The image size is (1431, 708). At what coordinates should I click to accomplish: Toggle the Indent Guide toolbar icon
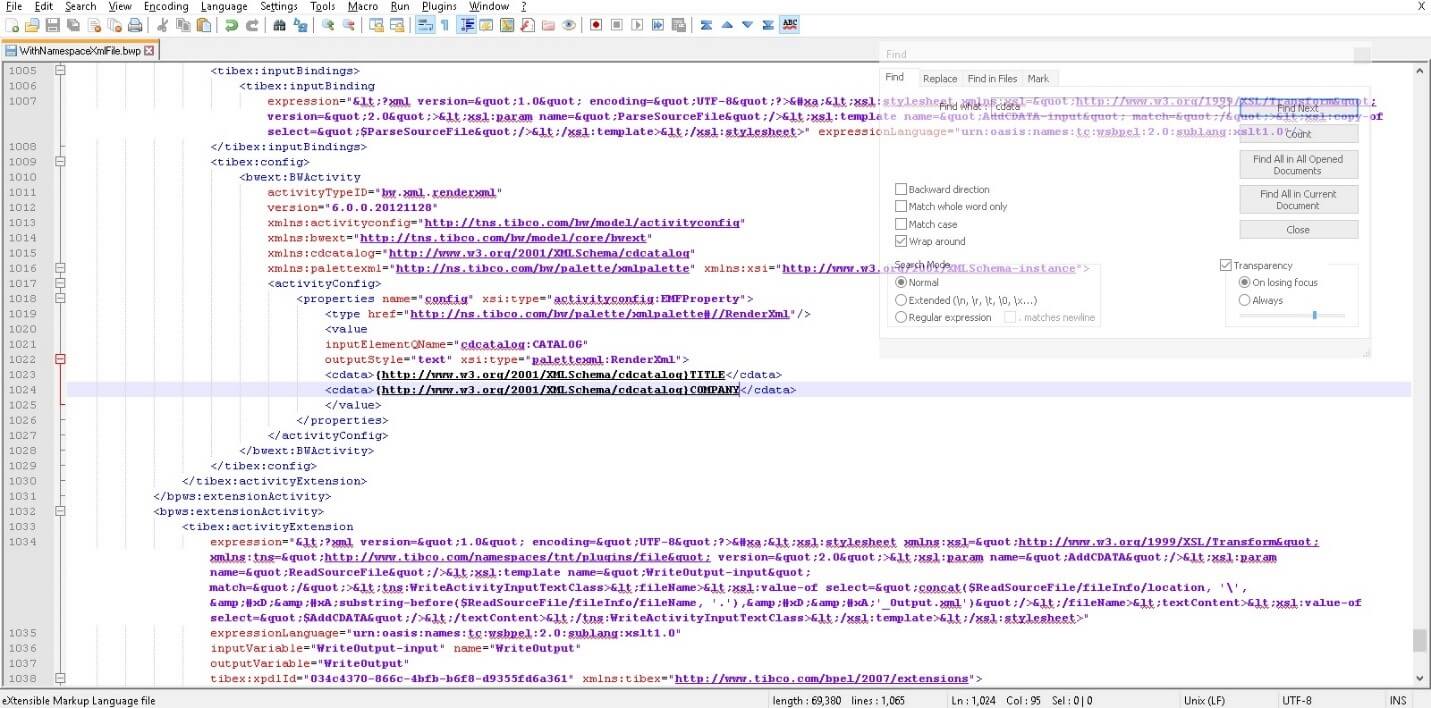[x=467, y=24]
